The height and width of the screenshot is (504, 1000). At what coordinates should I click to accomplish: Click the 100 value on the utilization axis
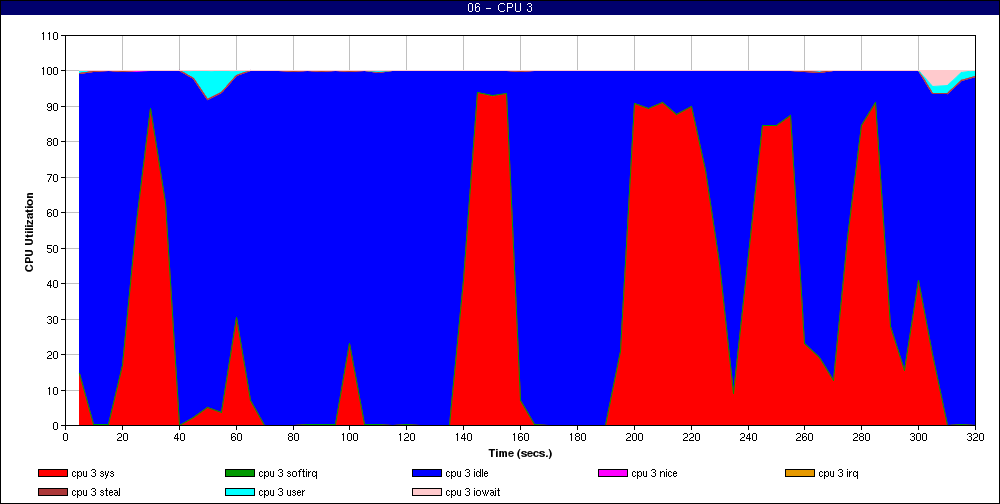click(50, 71)
